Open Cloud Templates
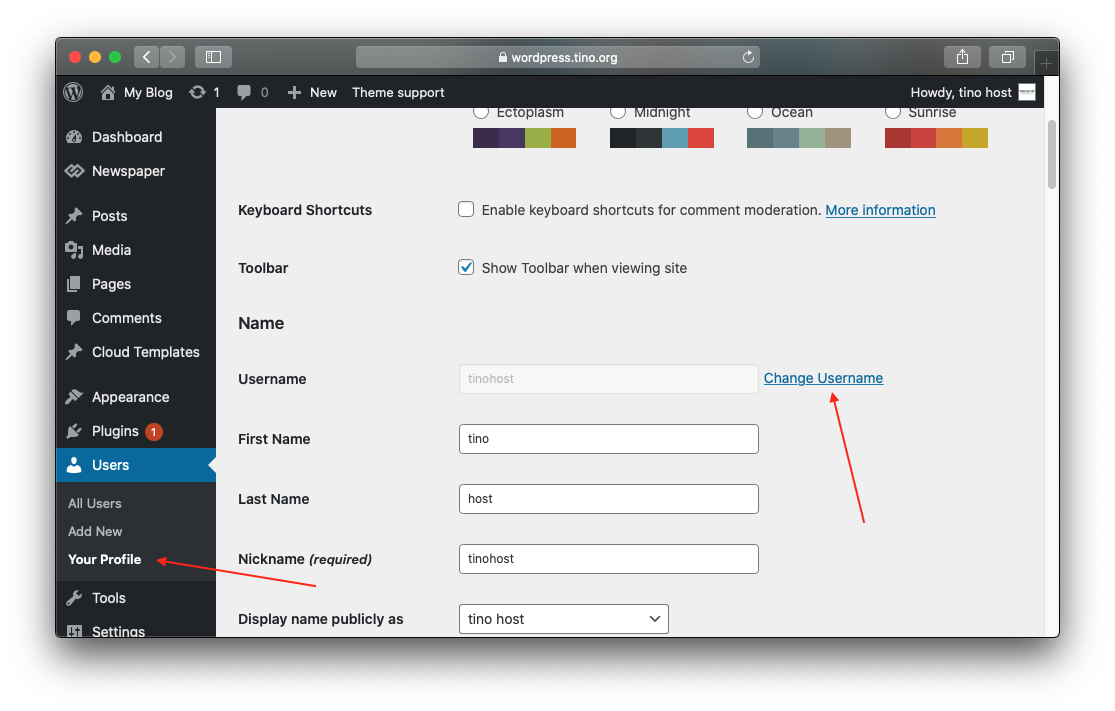 click(144, 352)
